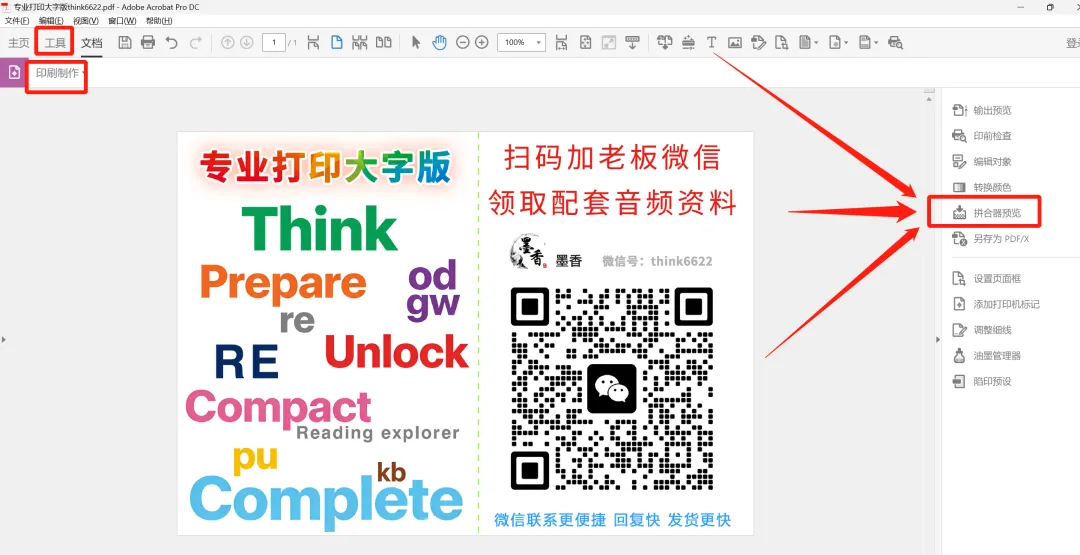Screen dimensions: 1080x555
Task: Expand the left navigation pane arrow
Action: click(3, 339)
